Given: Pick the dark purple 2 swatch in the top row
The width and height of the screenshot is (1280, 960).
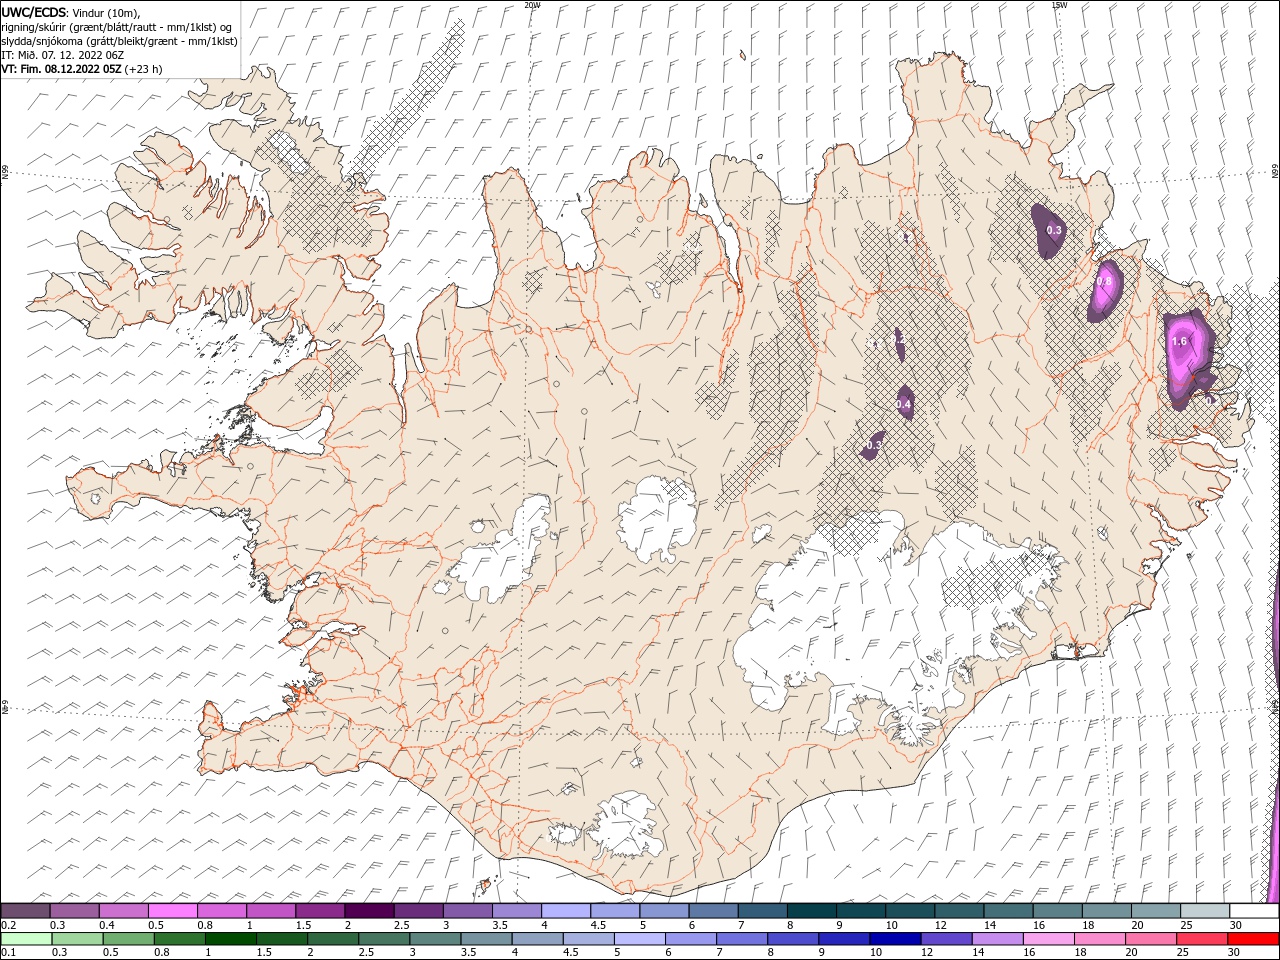Looking at the screenshot, I should tap(369, 911).
